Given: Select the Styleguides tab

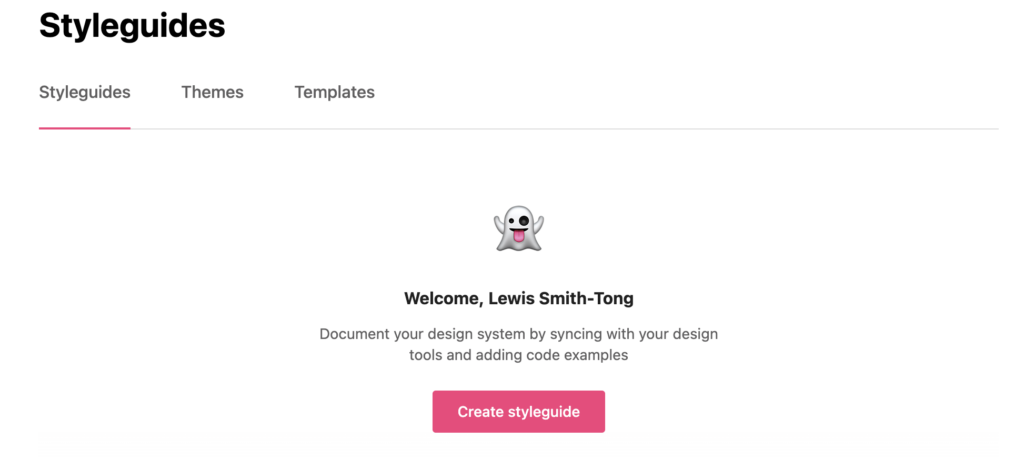Looking at the screenshot, I should 84,92.
